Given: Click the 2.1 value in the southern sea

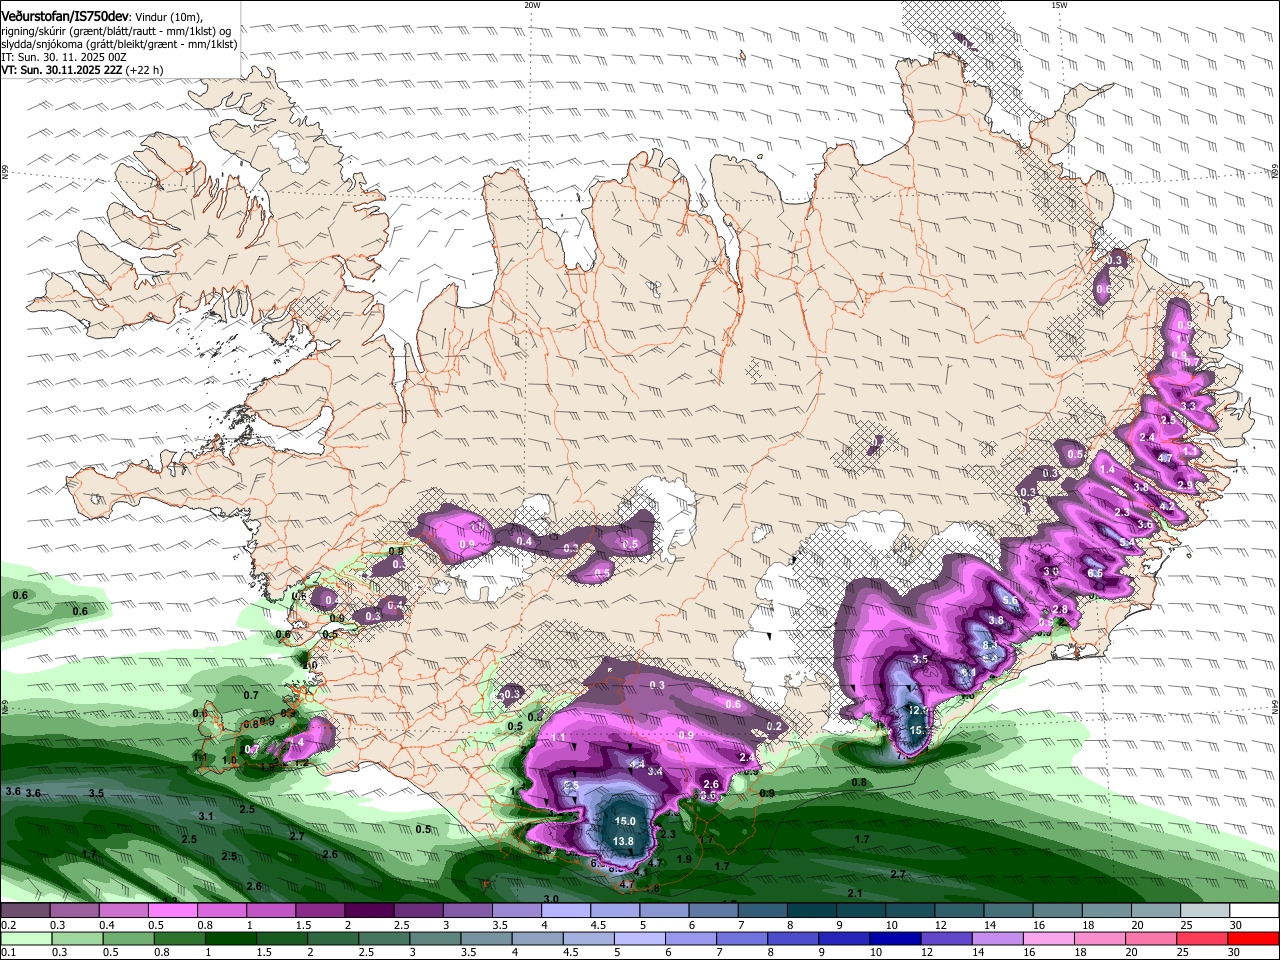Looking at the screenshot, I should 855,893.
